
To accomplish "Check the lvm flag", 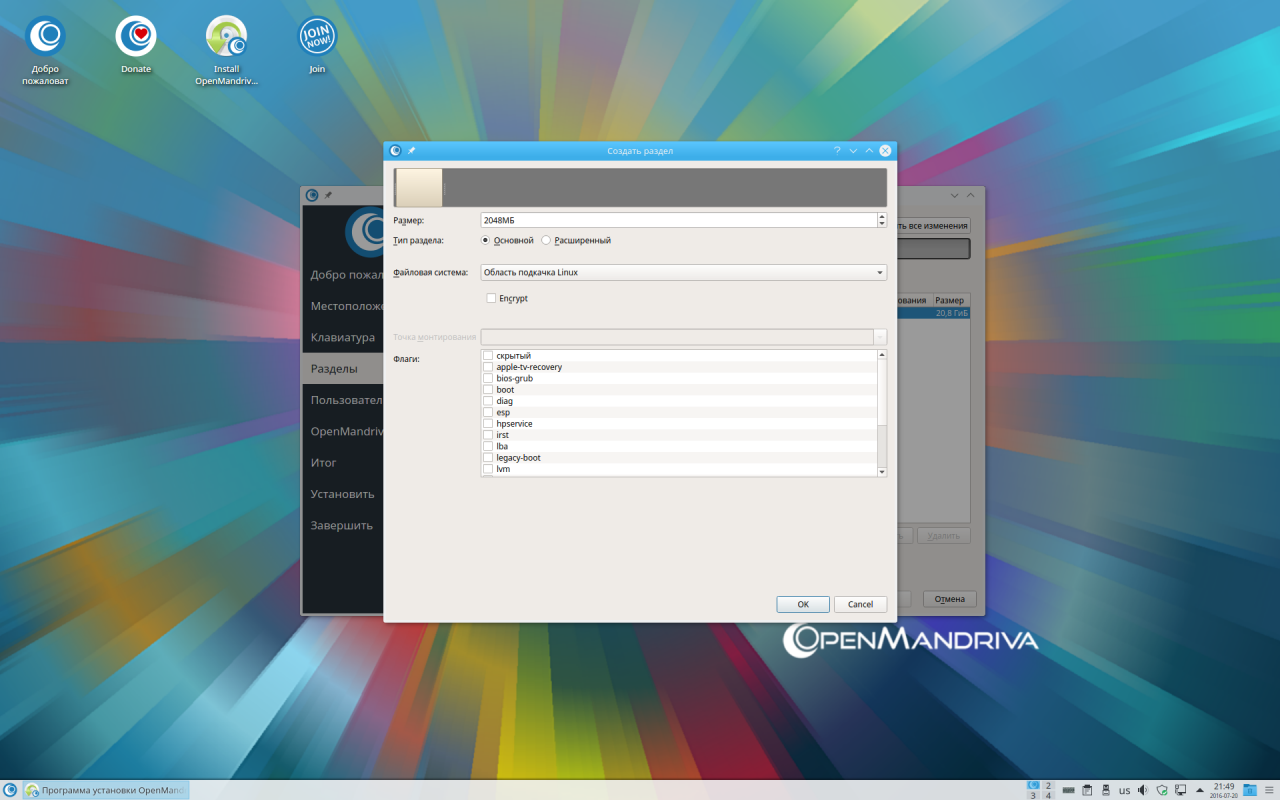I will [x=488, y=469].
